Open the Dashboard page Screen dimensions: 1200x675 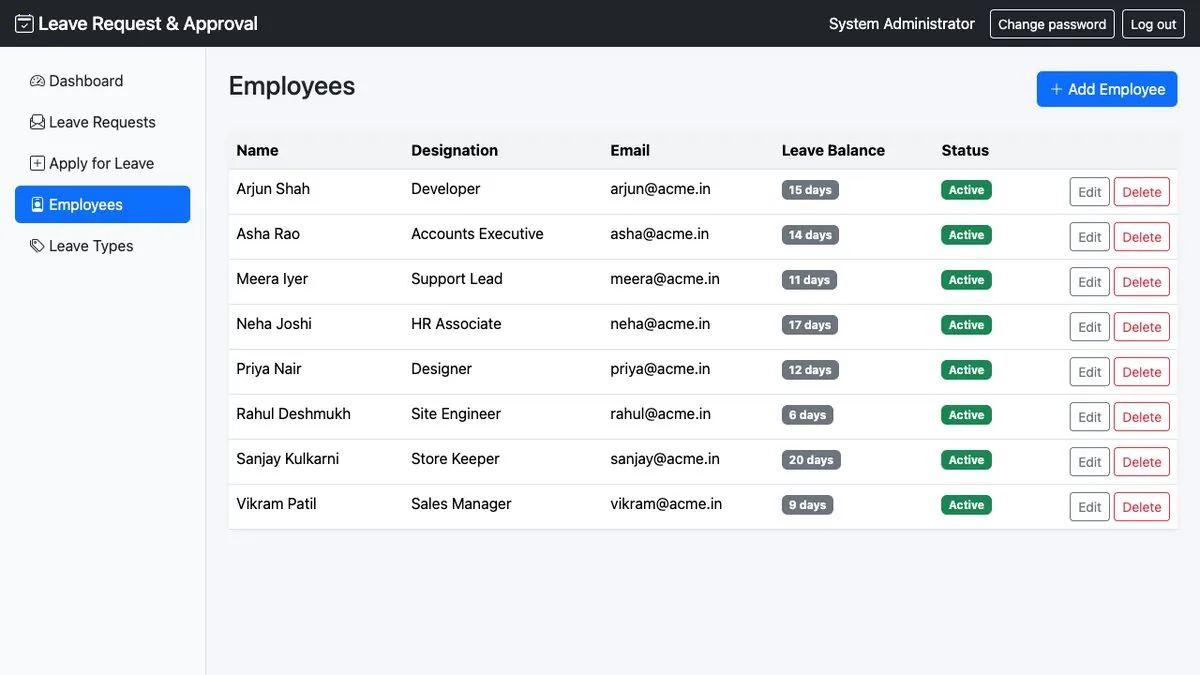[x=102, y=81]
